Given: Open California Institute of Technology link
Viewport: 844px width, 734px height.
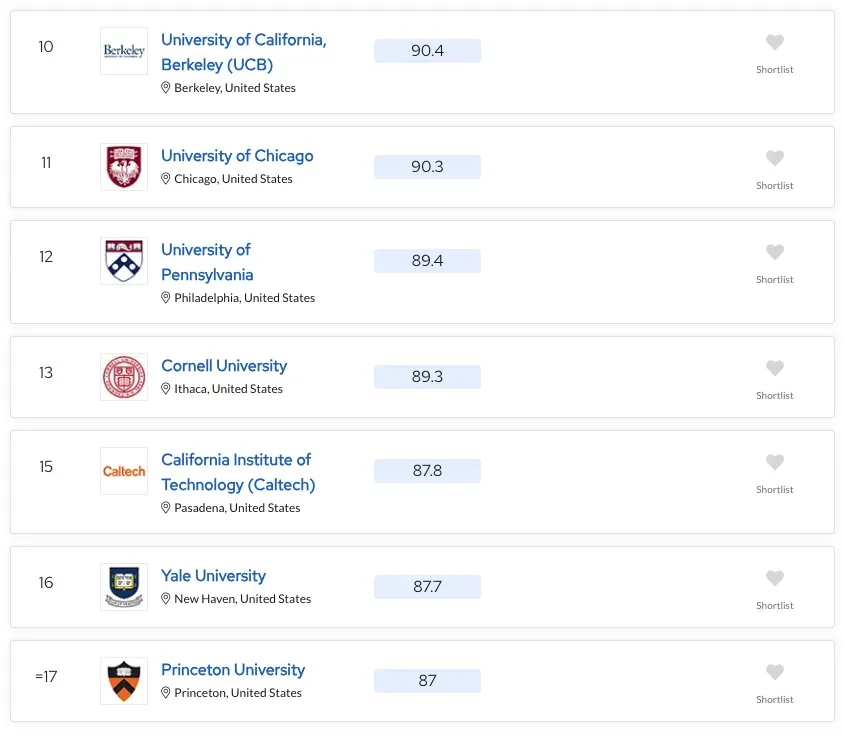Looking at the screenshot, I should pyautogui.click(x=237, y=472).
